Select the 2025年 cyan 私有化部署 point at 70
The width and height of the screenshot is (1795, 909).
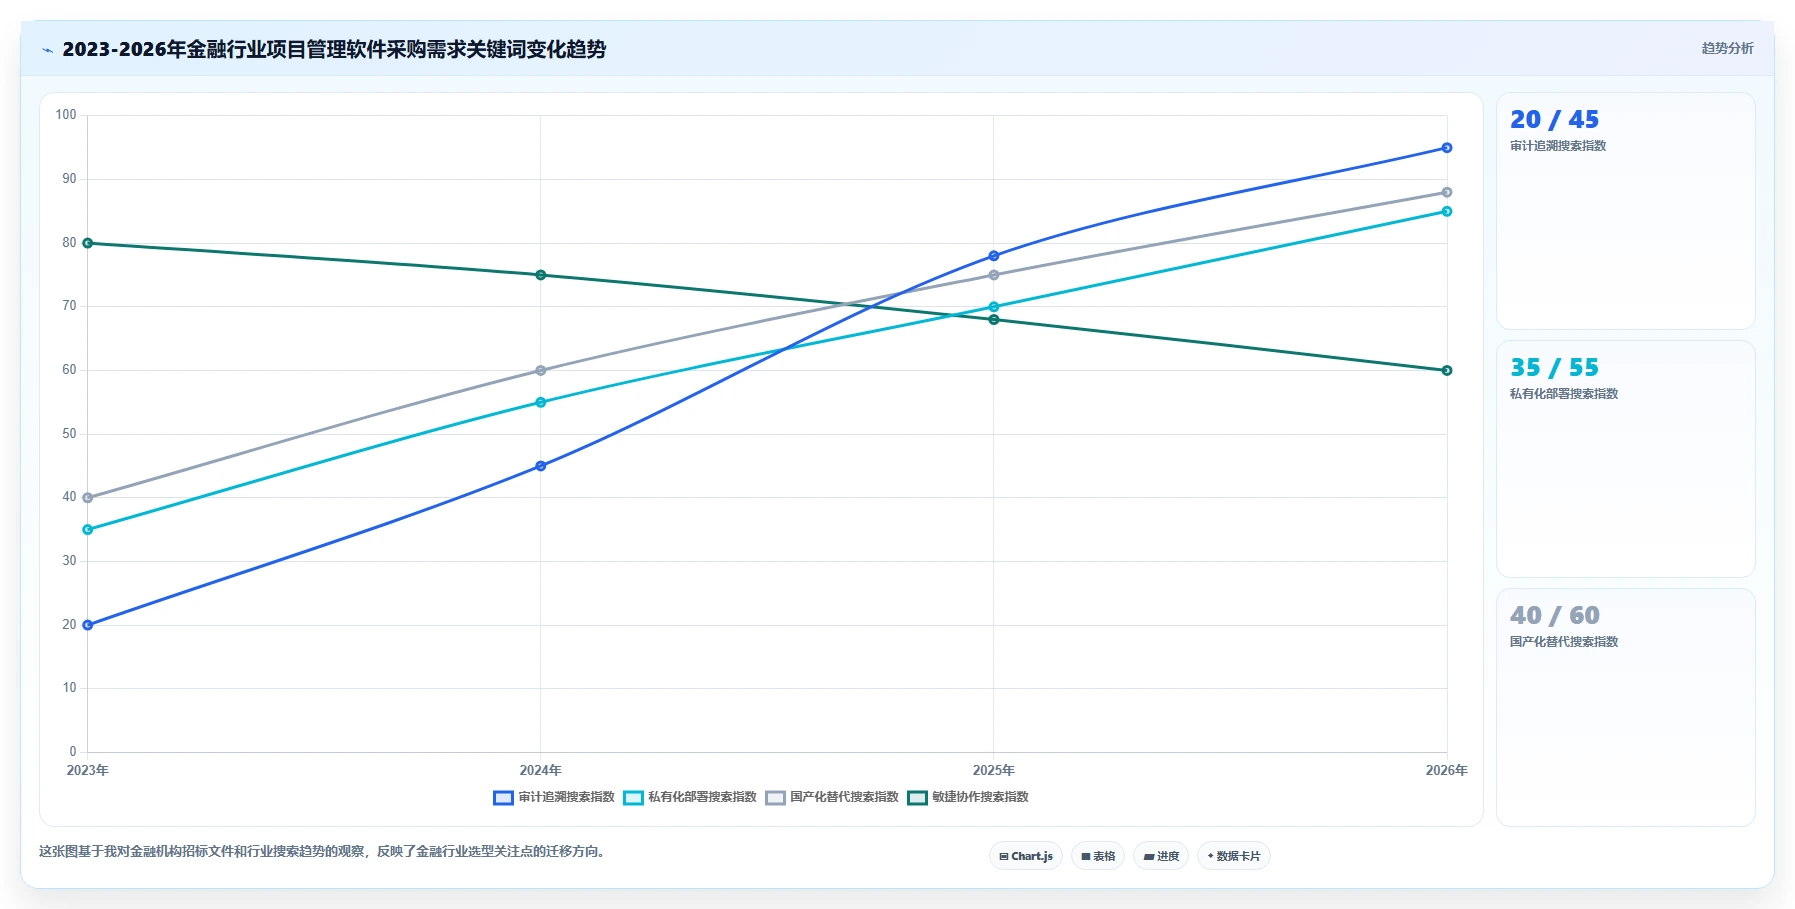(x=994, y=307)
